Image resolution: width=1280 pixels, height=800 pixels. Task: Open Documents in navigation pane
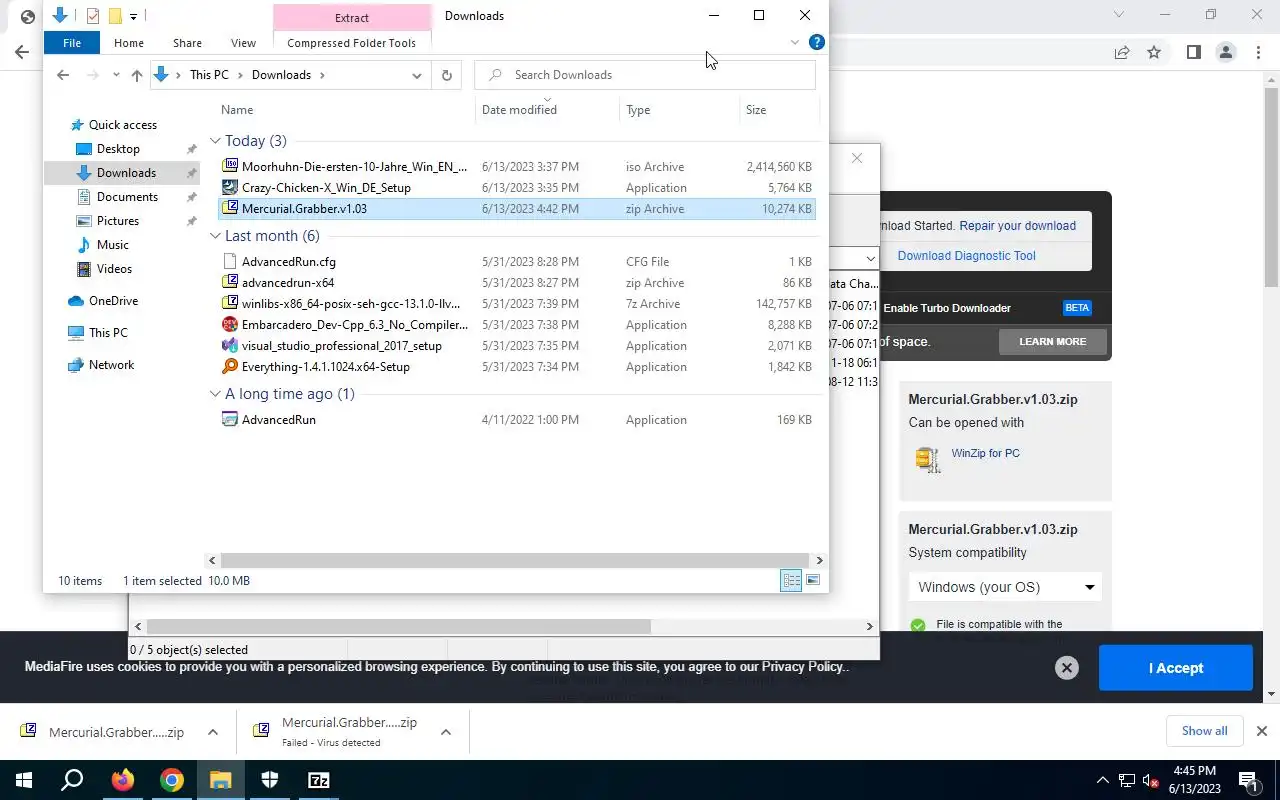coord(127,197)
